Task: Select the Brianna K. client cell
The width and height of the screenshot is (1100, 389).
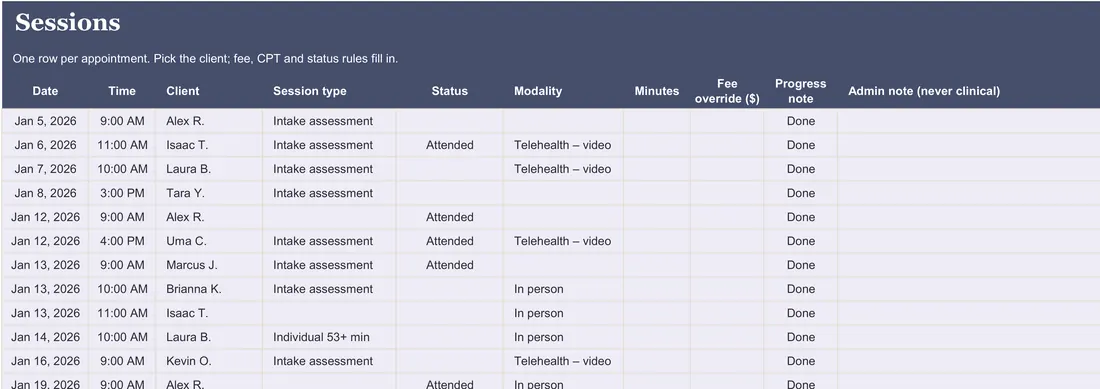Action: pos(209,289)
